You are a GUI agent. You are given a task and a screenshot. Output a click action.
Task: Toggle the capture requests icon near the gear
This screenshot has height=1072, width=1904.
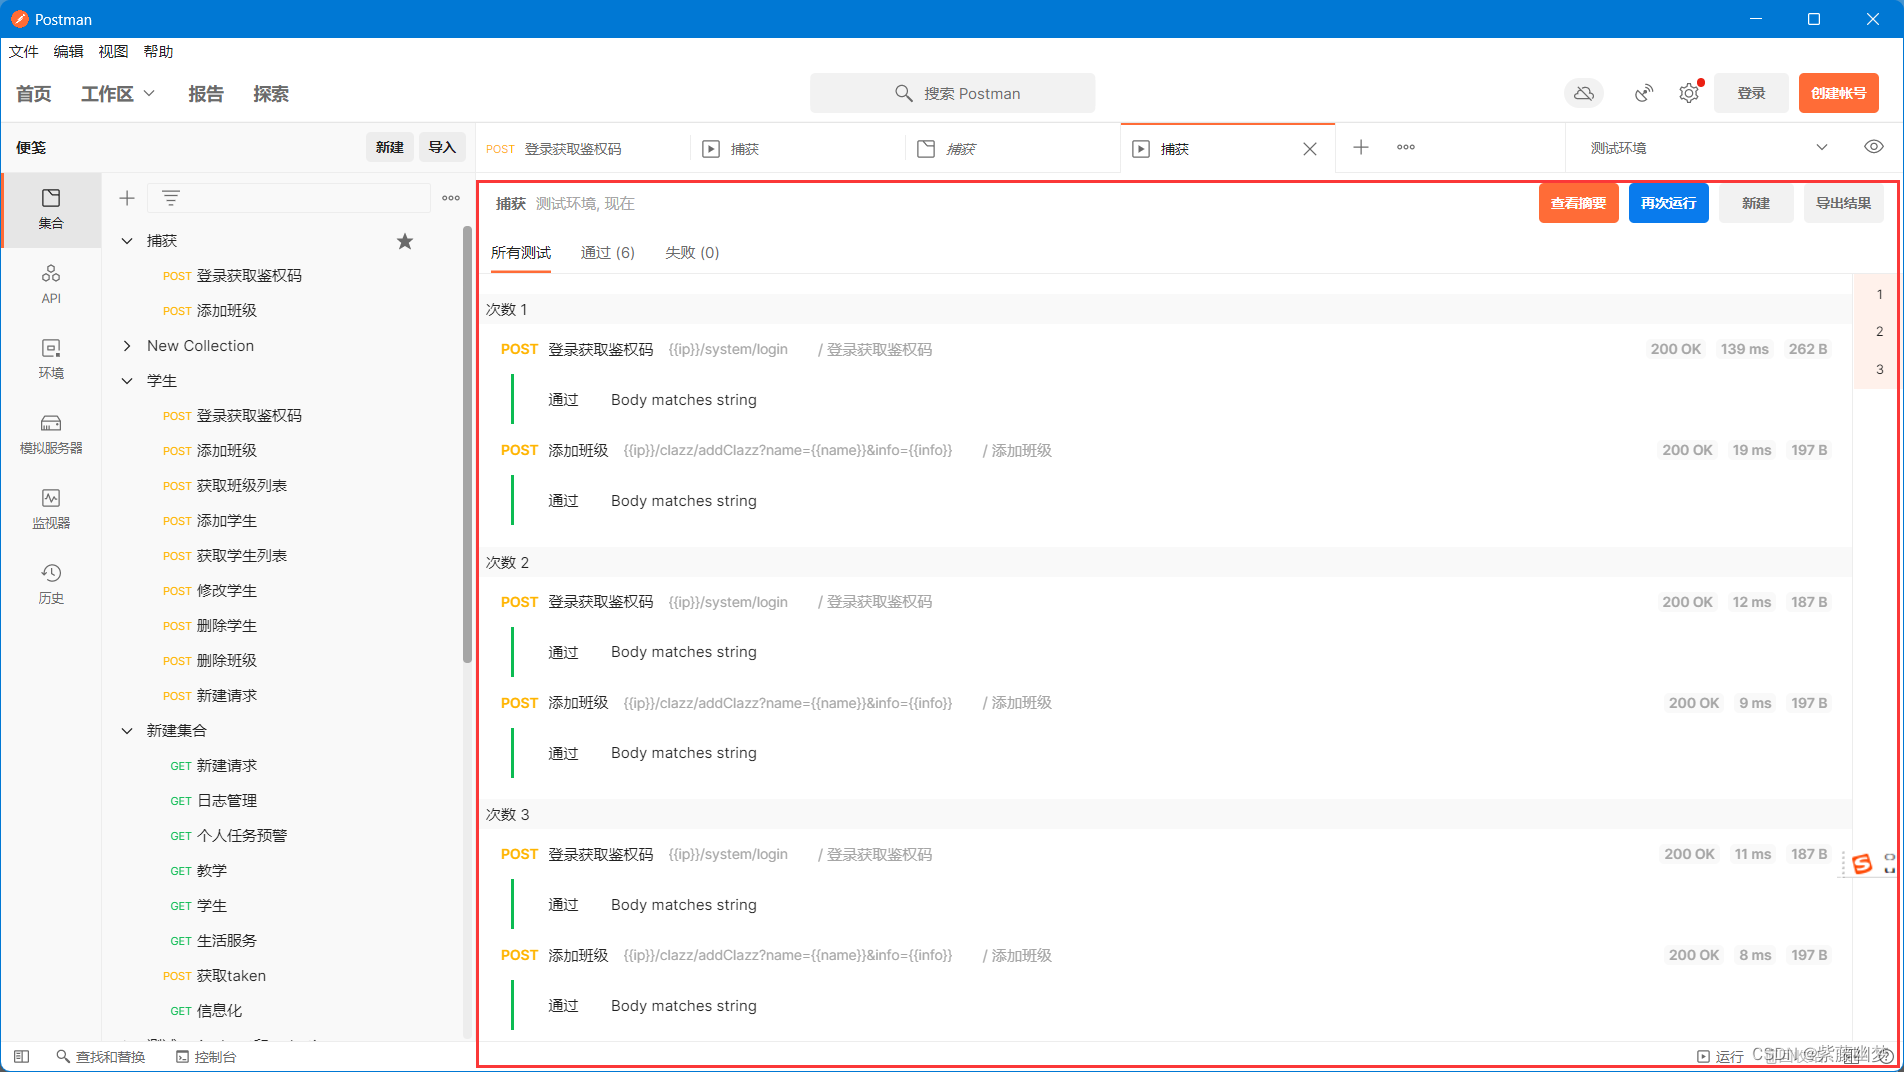pos(1643,92)
